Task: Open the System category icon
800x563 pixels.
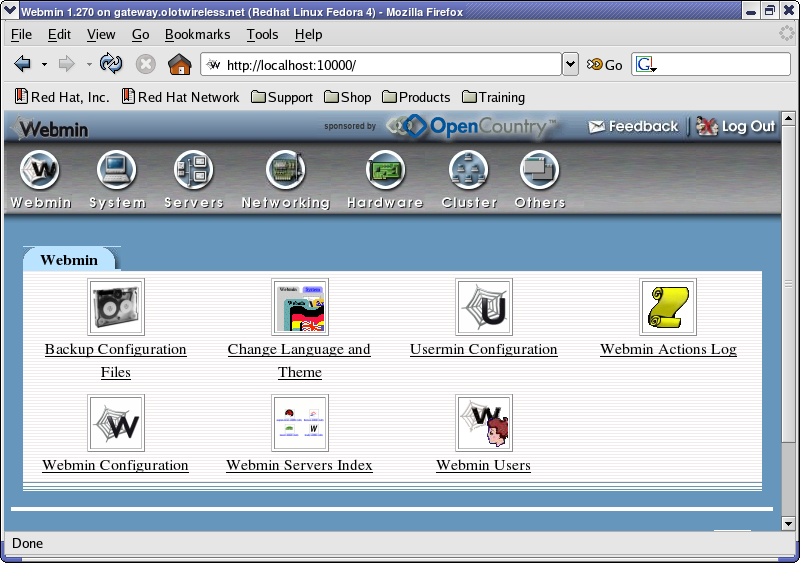Action: point(117,169)
